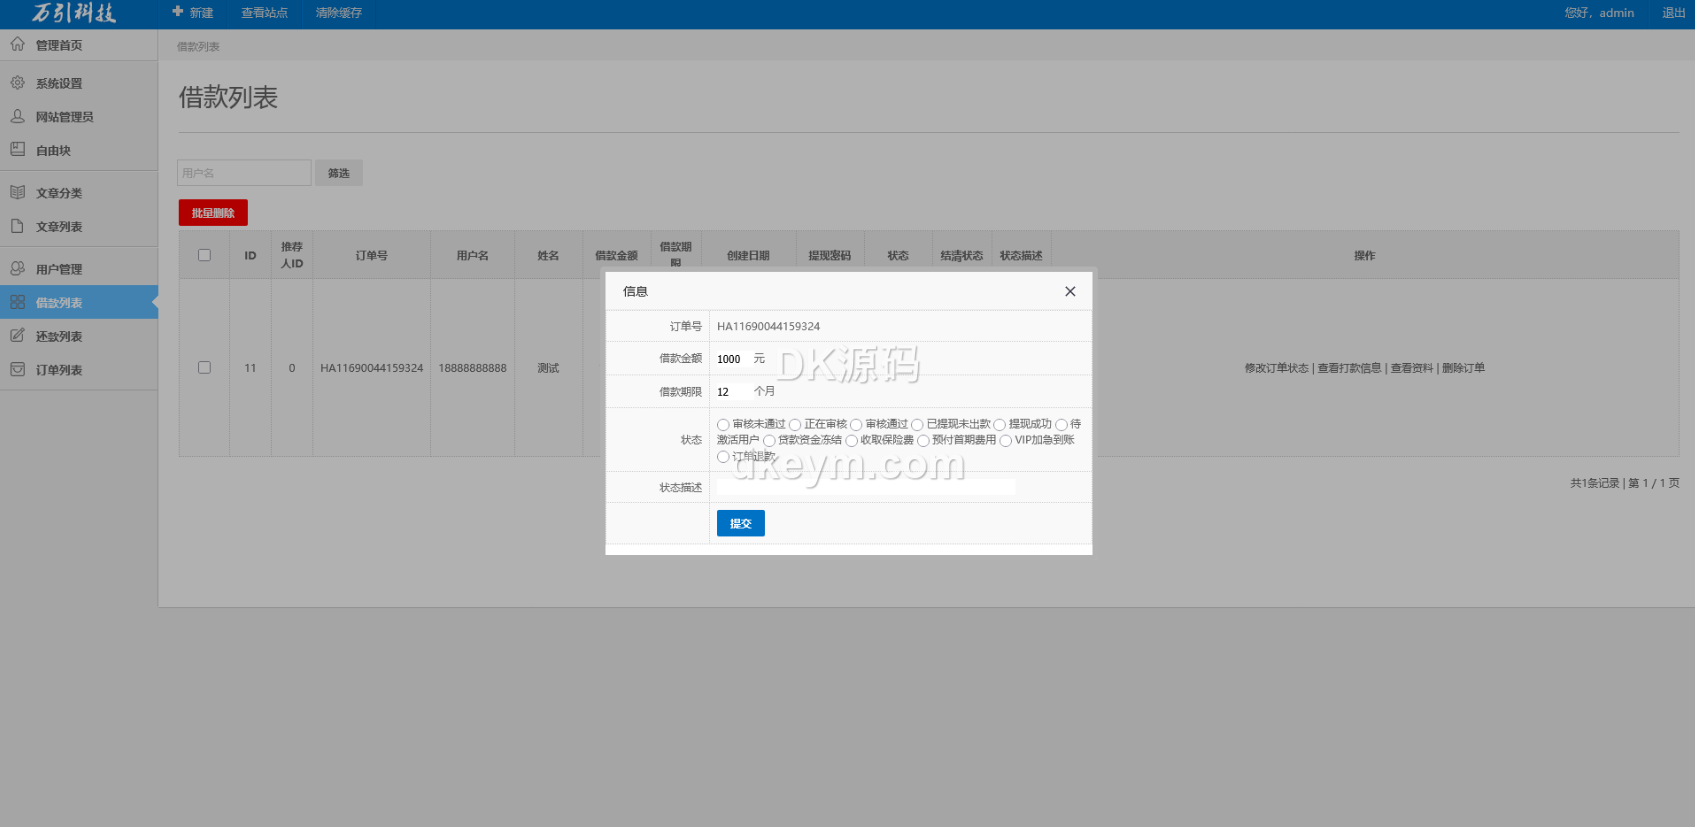Viewport: 1695px width, 827px height.
Task: Click the person icon for 网站管理员
Action: click(18, 117)
